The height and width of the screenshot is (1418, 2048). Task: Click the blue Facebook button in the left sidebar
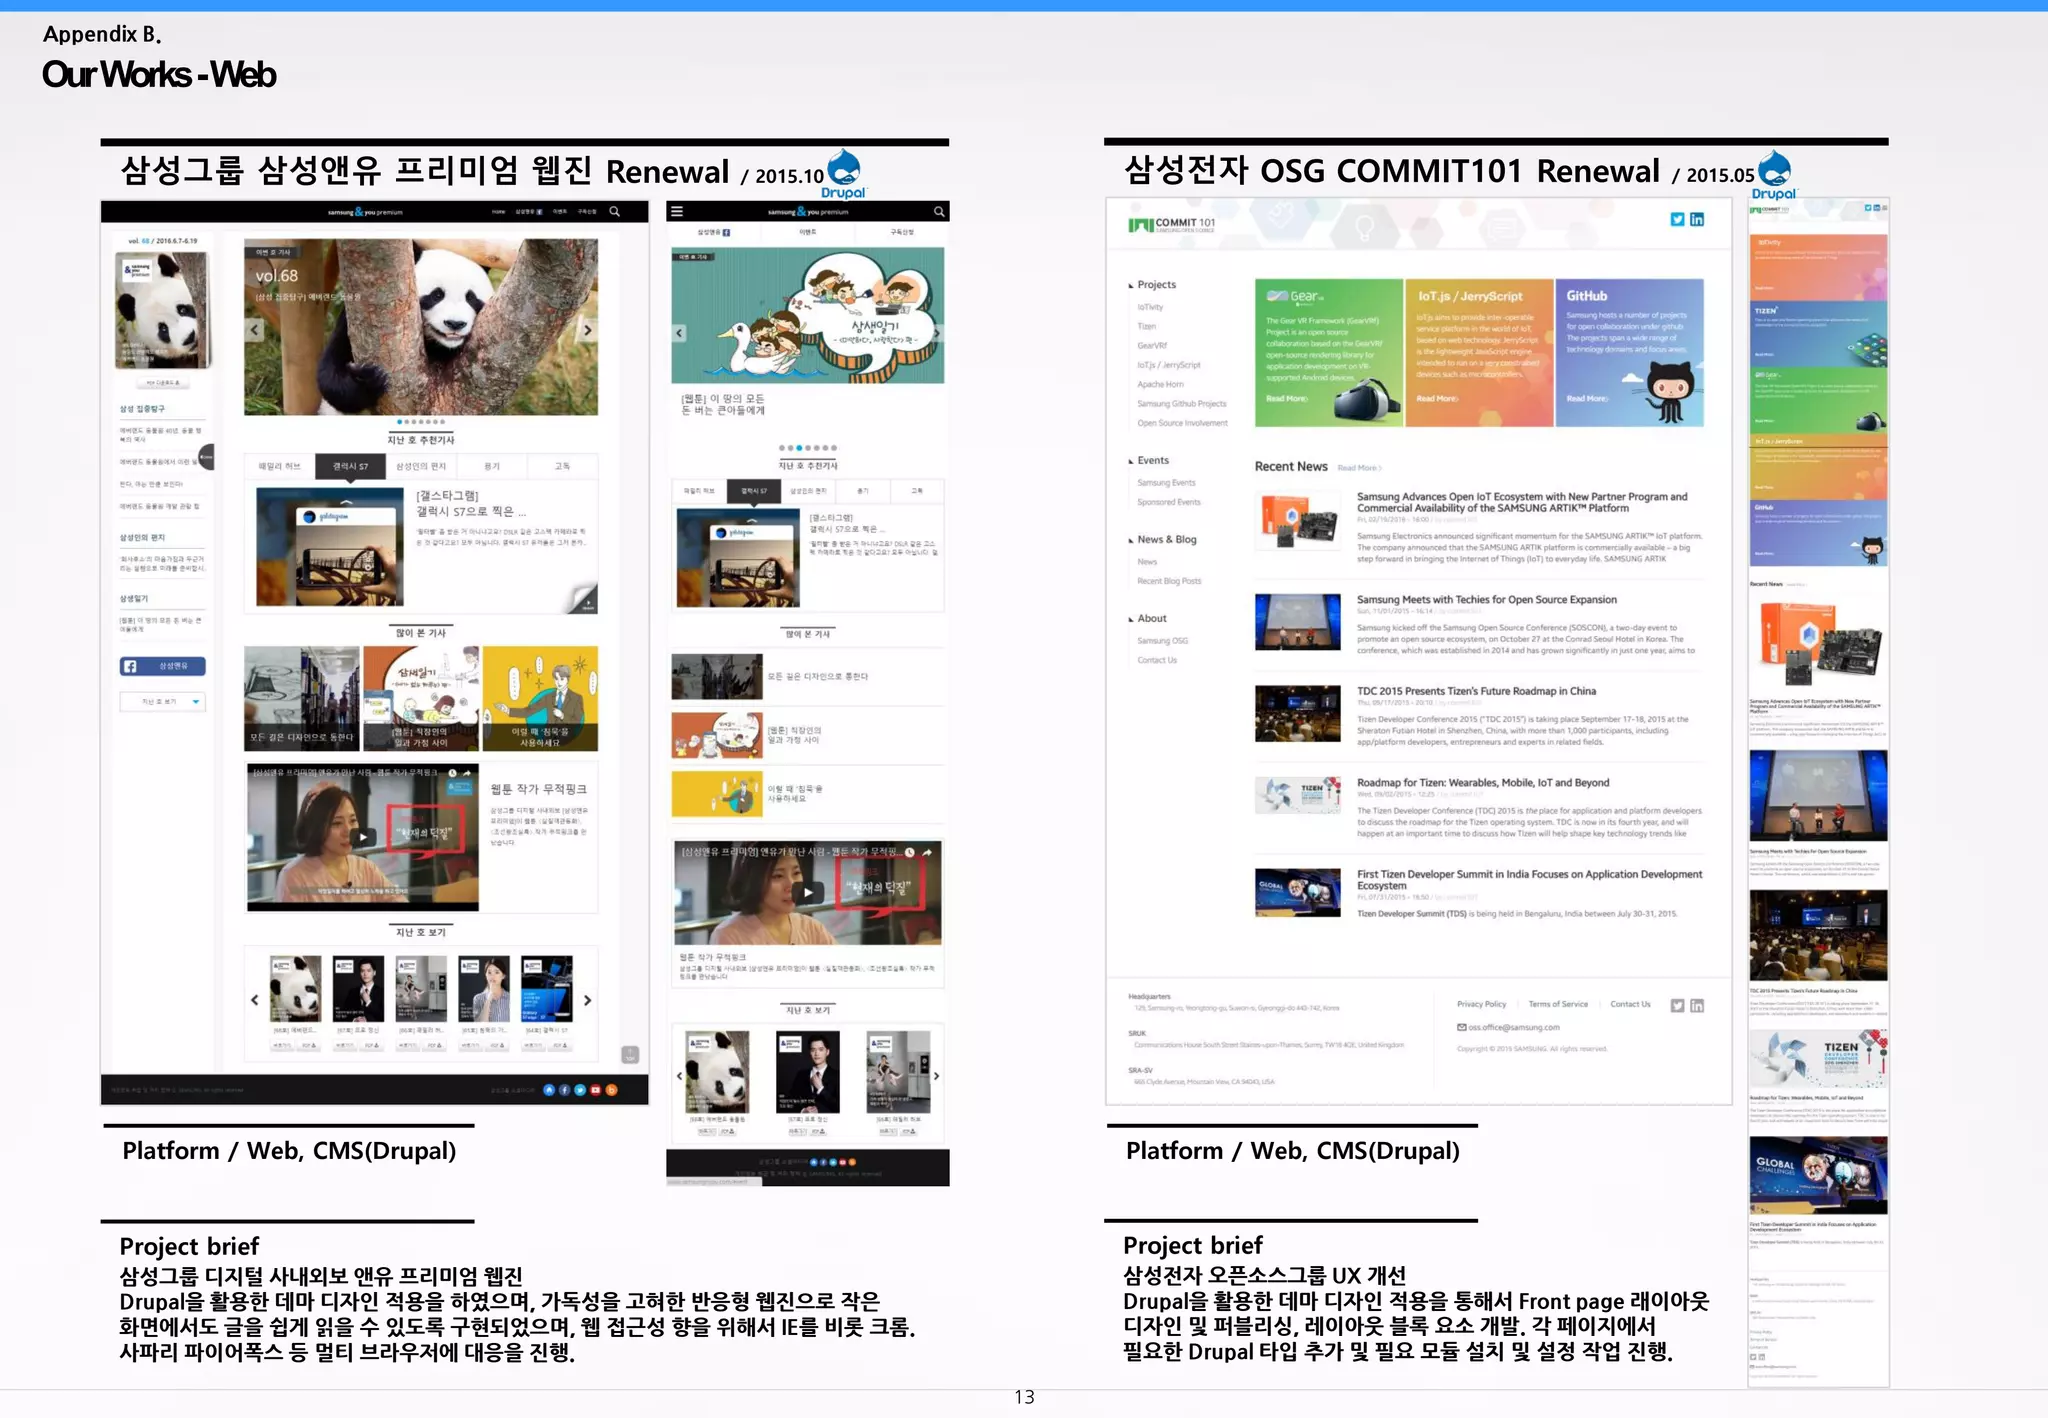click(x=163, y=666)
